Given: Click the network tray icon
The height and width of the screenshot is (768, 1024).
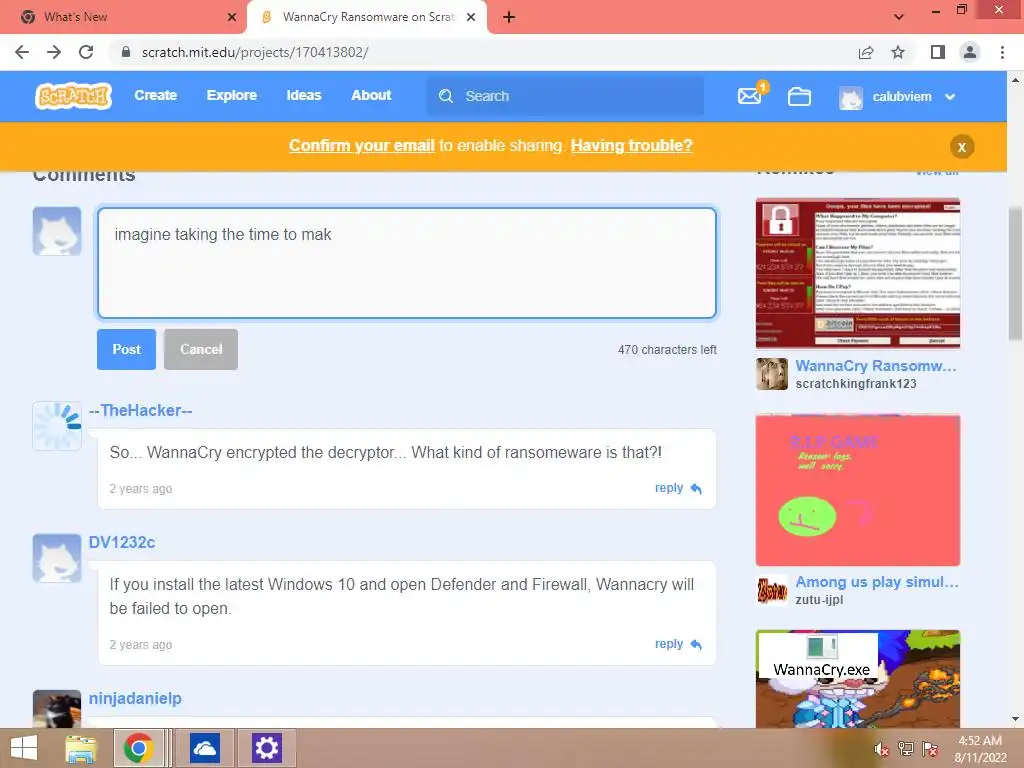Looking at the screenshot, I should point(906,749).
